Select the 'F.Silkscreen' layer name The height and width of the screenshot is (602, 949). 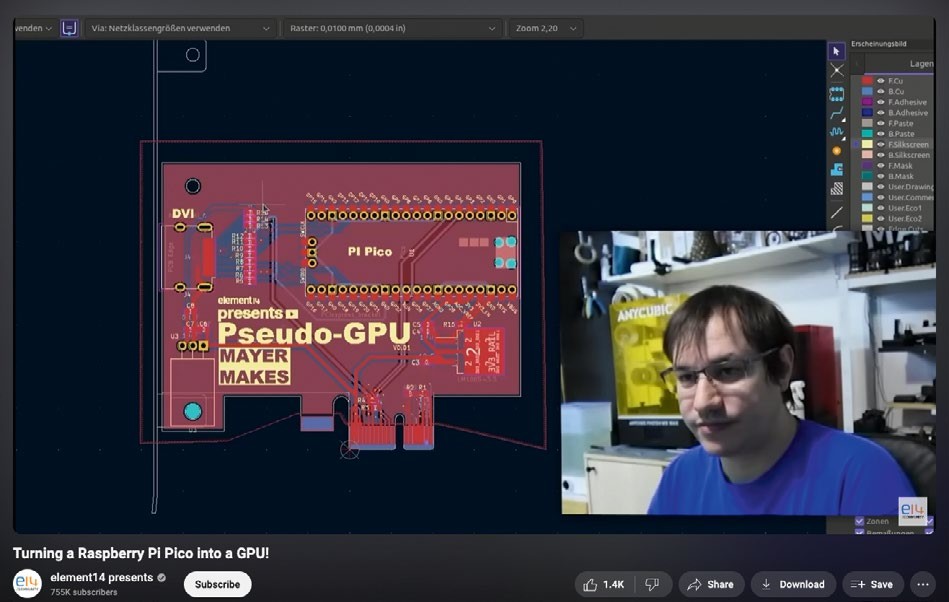(908, 145)
